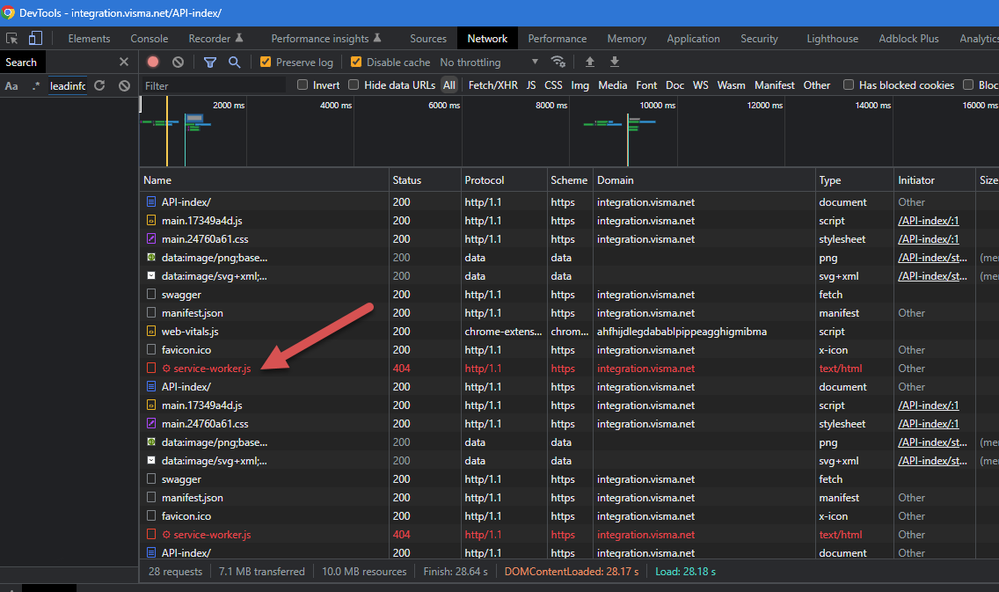Open the Application tab
Screen dimensions: 999x592
(693, 38)
